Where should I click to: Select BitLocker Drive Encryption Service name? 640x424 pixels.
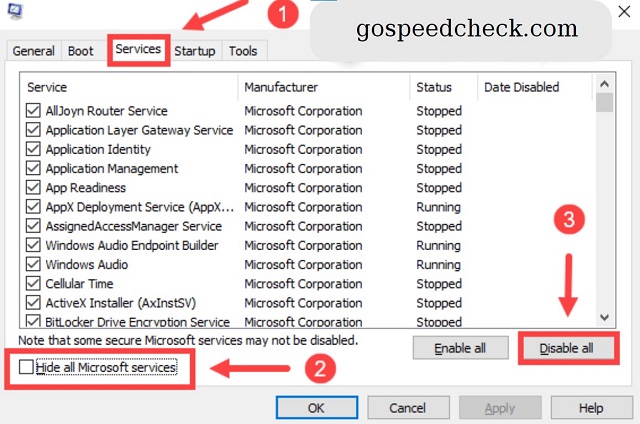pyautogui.click(x=138, y=321)
